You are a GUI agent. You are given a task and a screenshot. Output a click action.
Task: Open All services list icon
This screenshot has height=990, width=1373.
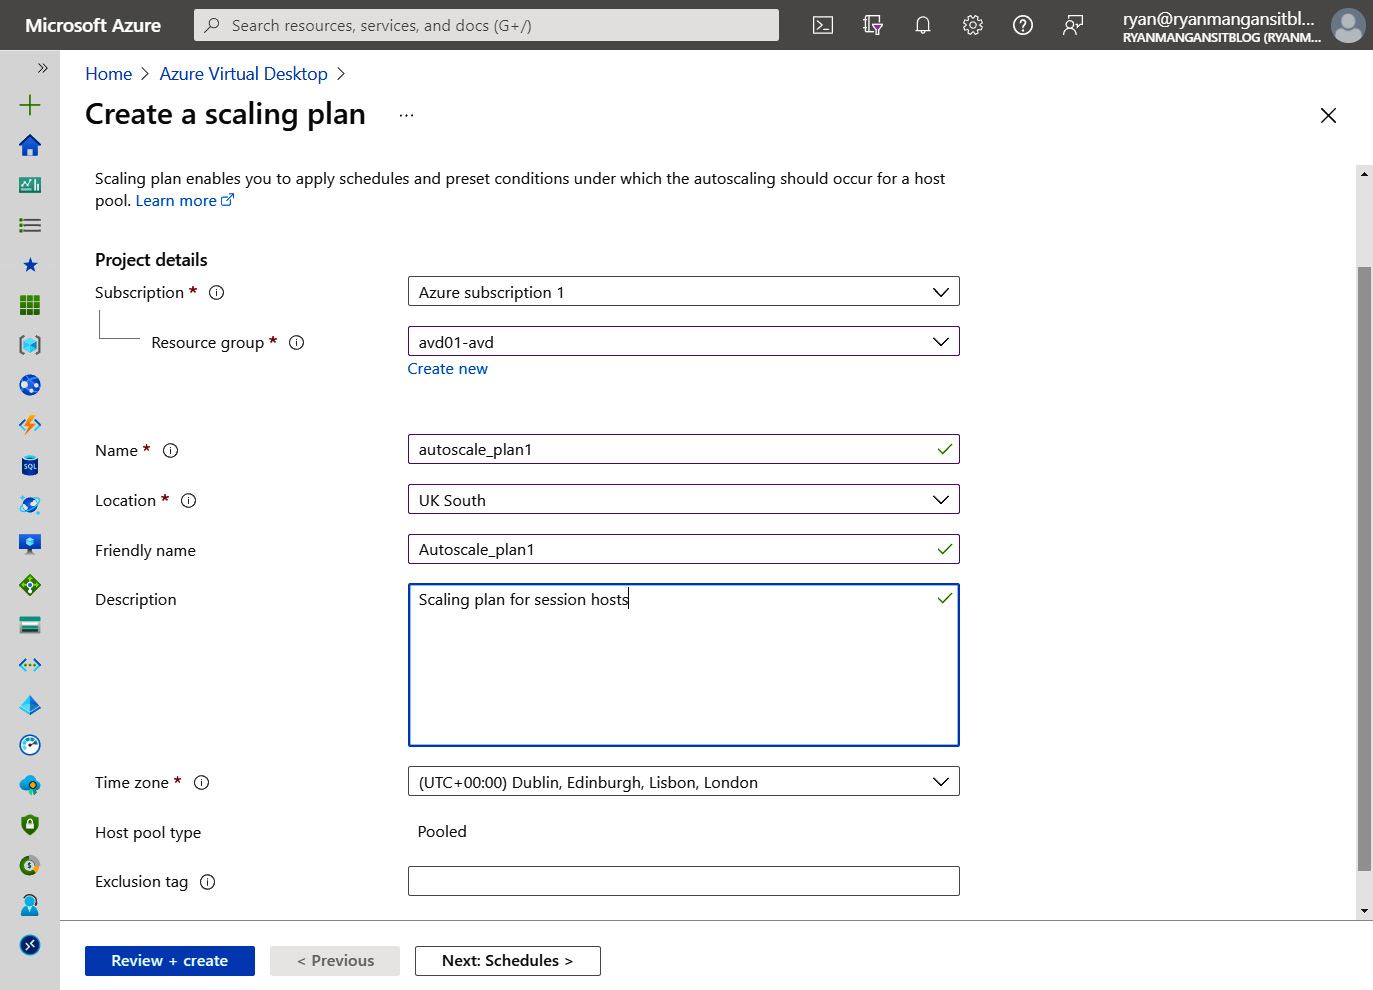[x=30, y=225]
